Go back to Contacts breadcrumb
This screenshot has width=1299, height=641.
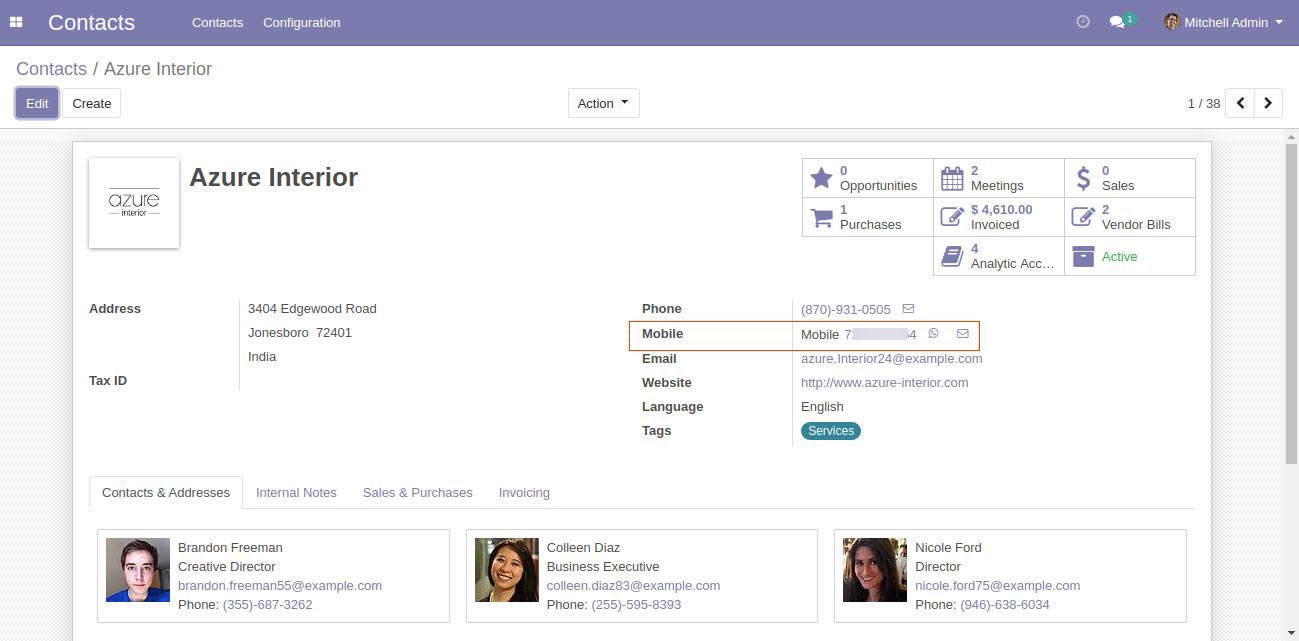(x=51, y=69)
